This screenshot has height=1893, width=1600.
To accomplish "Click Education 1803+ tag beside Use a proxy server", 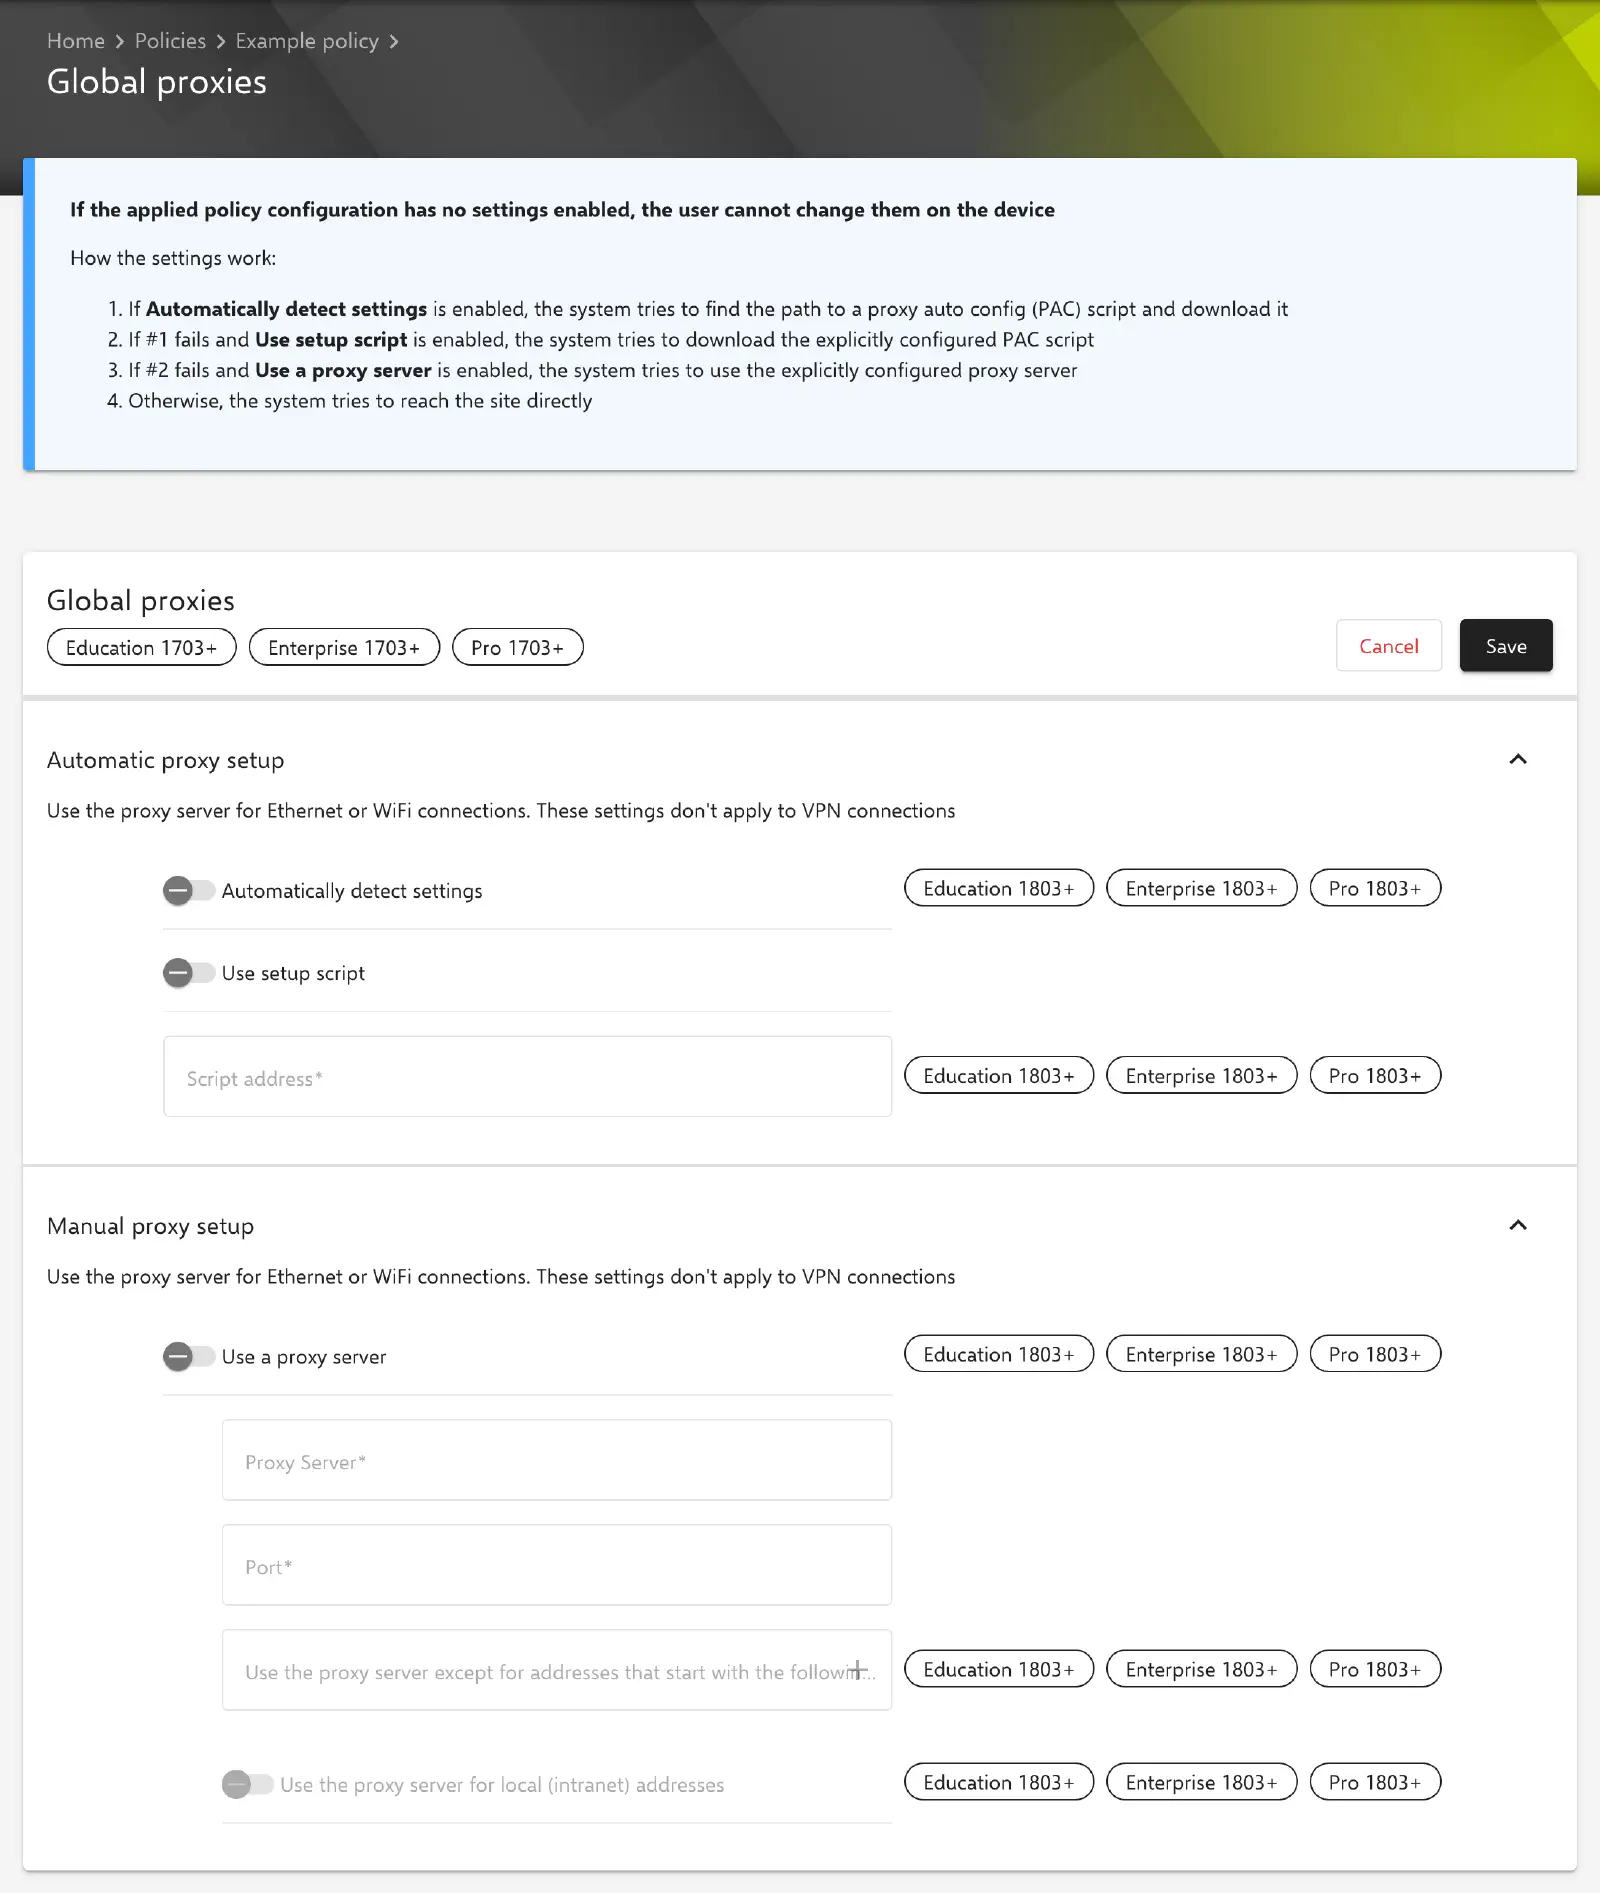I will (x=999, y=1354).
